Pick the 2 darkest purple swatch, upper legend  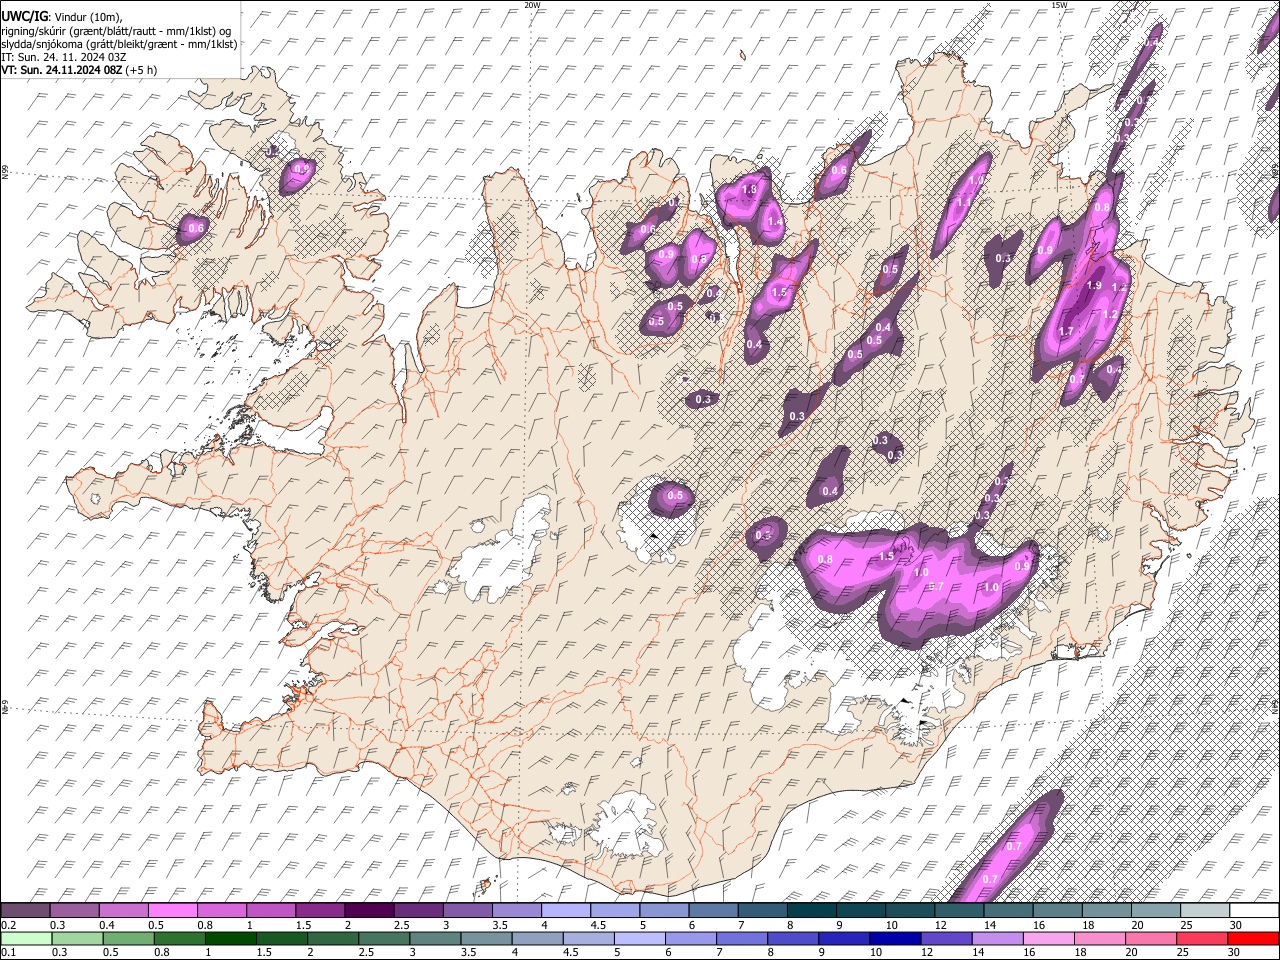368,911
